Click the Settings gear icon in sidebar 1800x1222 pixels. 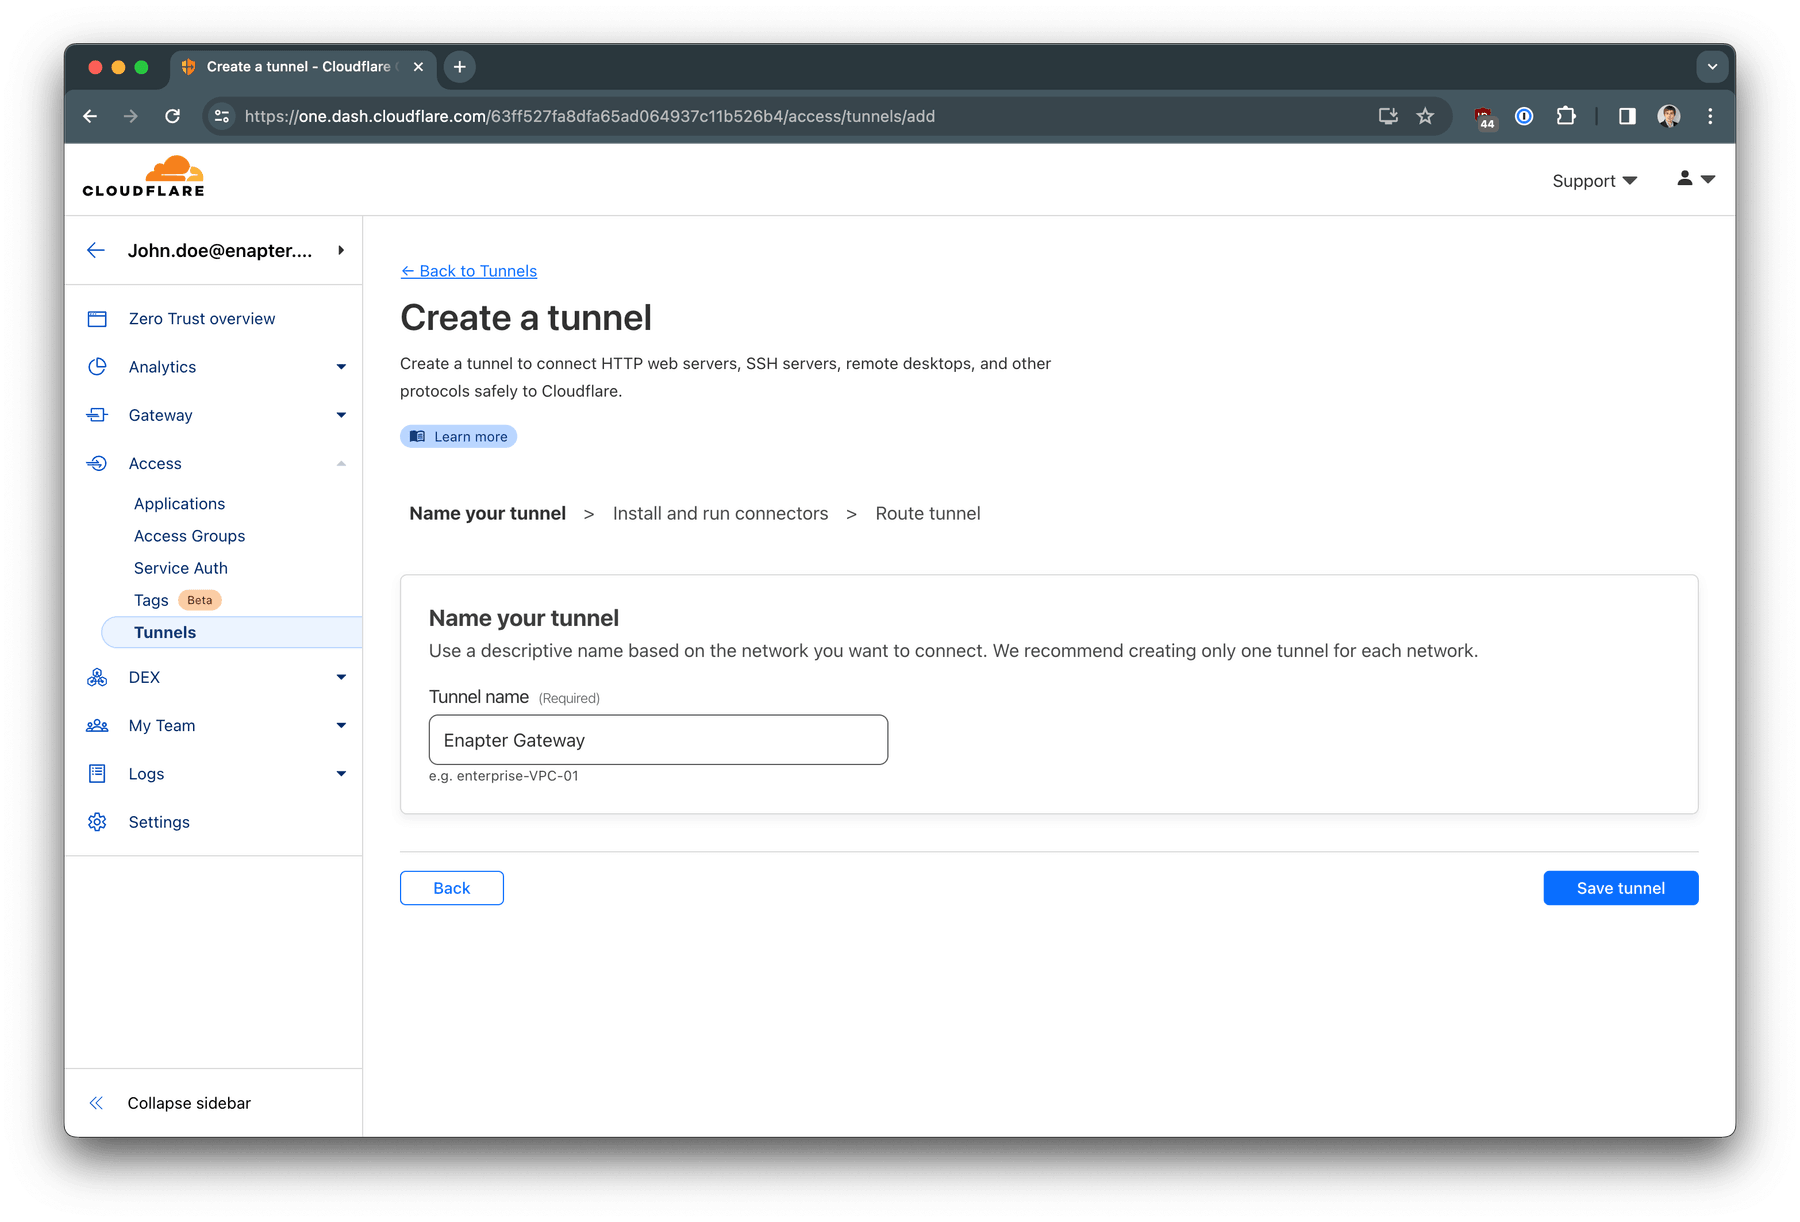click(97, 822)
